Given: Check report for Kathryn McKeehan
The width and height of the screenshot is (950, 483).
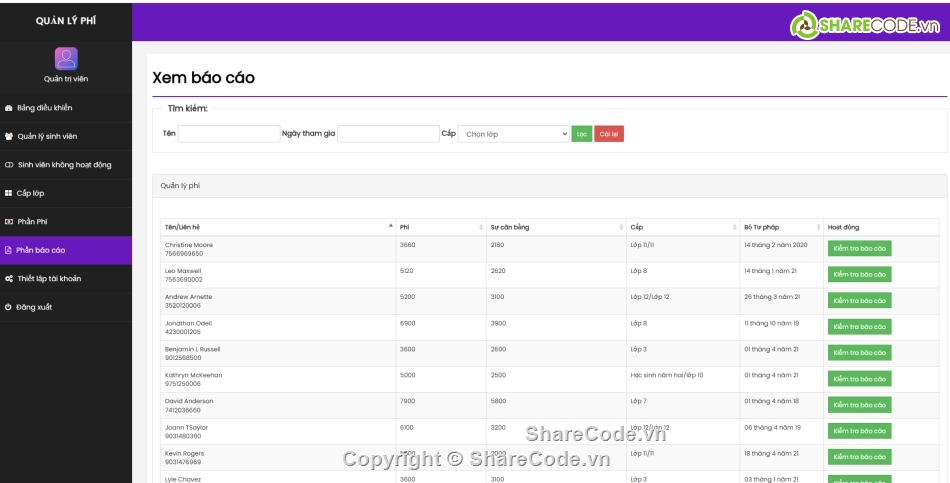Looking at the screenshot, I should [x=860, y=379].
